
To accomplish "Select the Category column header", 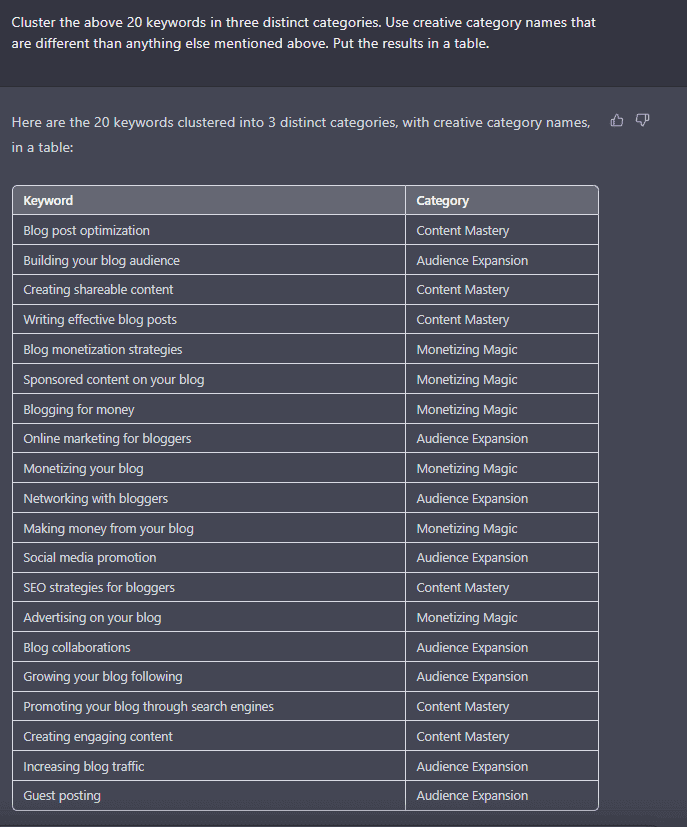I will pyautogui.click(x=501, y=200).
